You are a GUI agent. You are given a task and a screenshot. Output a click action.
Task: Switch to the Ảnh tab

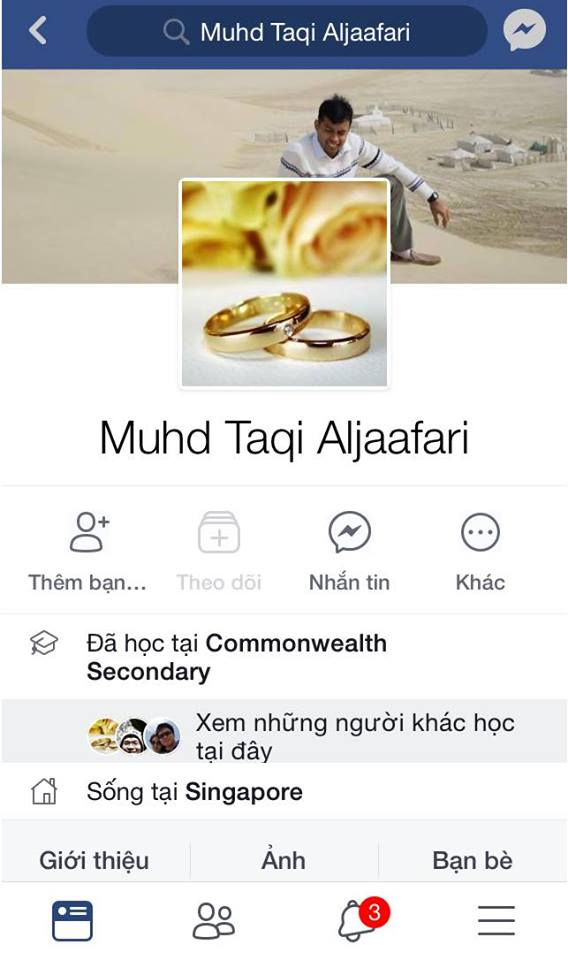click(x=283, y=860)
